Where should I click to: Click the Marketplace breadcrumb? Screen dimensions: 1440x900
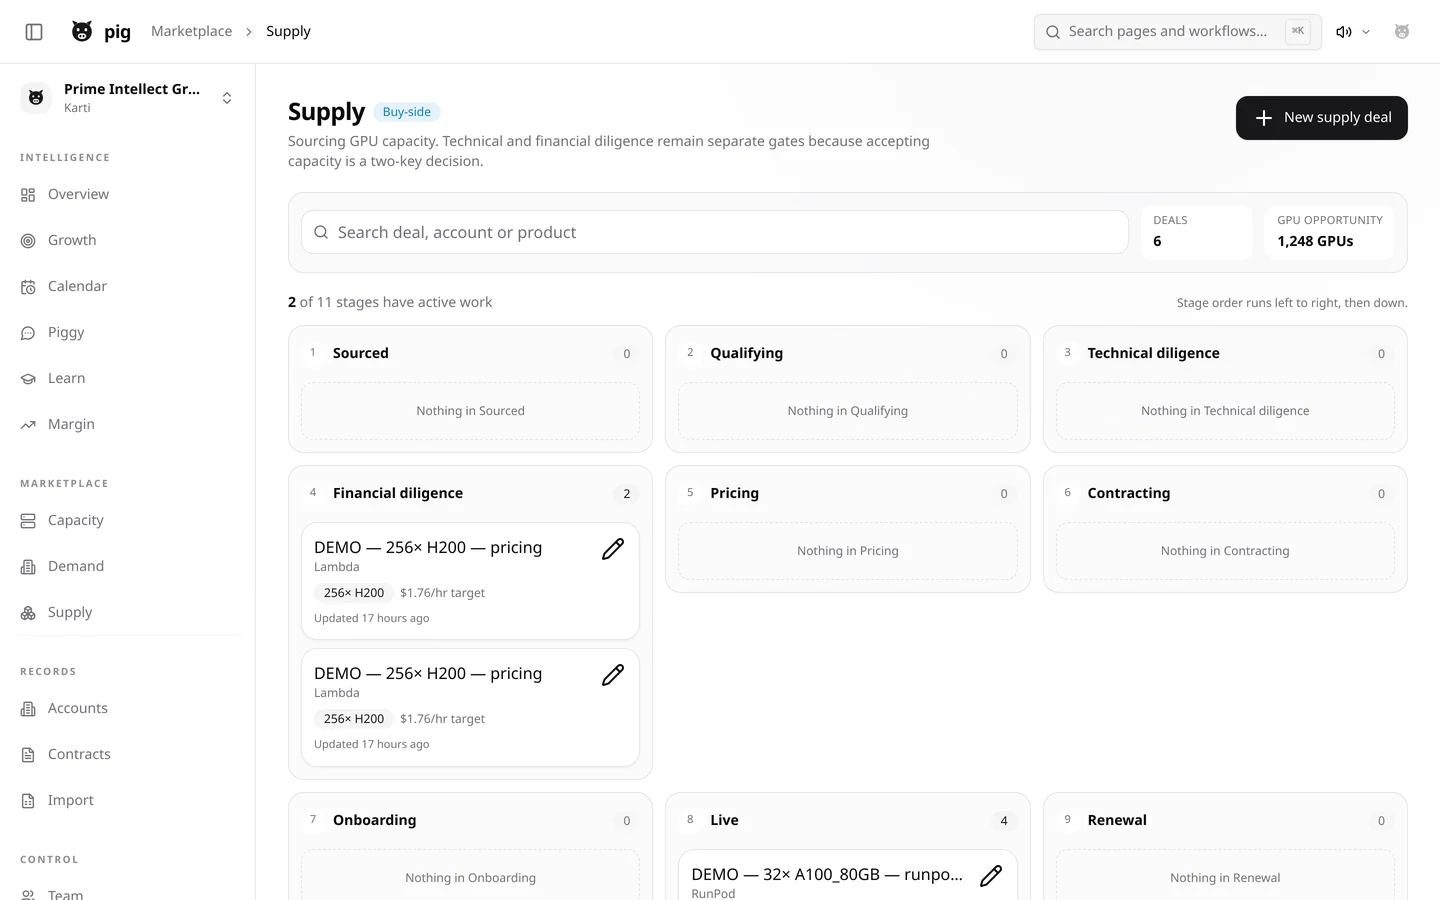click(191, 32)
